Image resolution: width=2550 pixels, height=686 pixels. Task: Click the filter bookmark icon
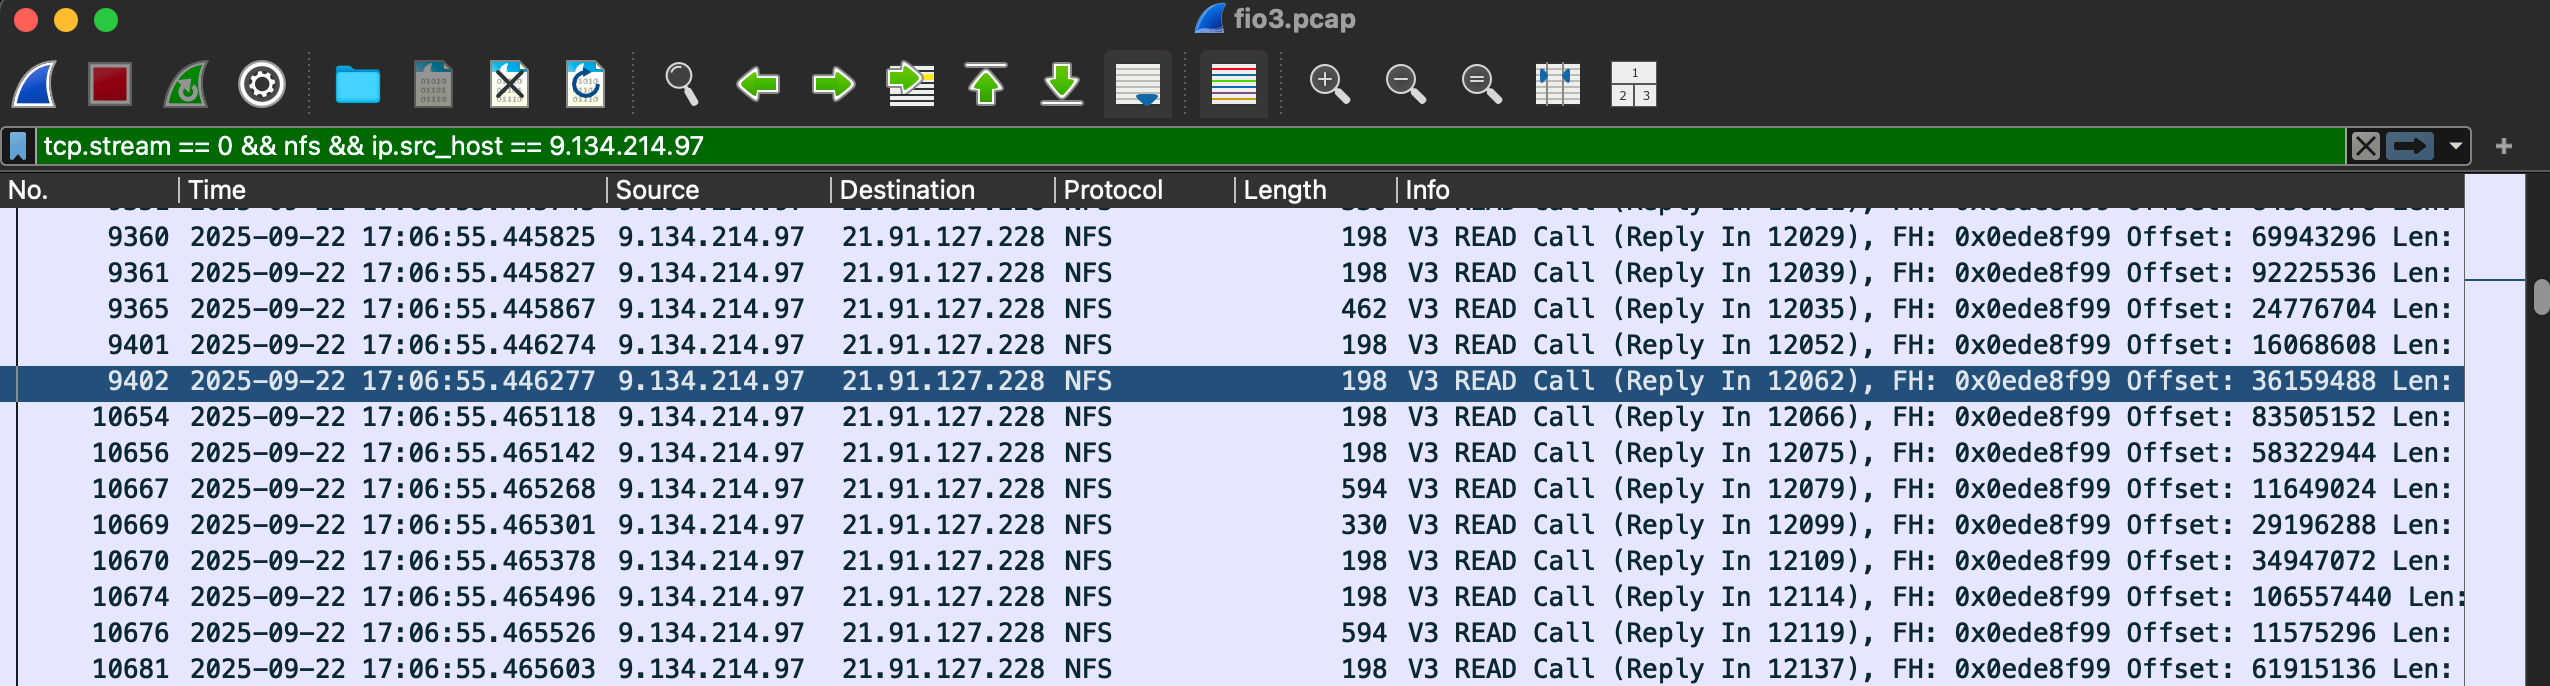click(18, 146)
